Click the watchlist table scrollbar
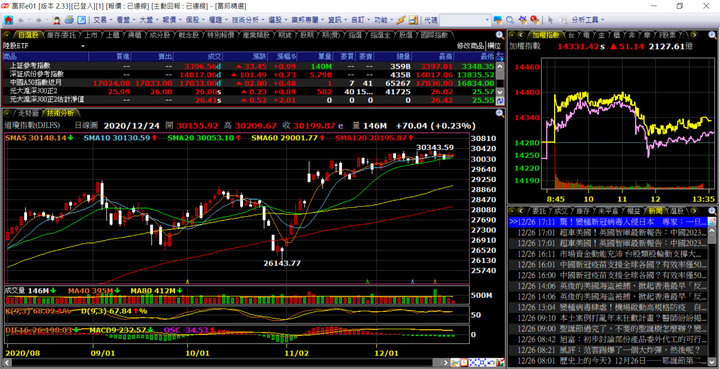Viewport: 720px width, 369px height. pyautogui.click(x=500, y=78)
